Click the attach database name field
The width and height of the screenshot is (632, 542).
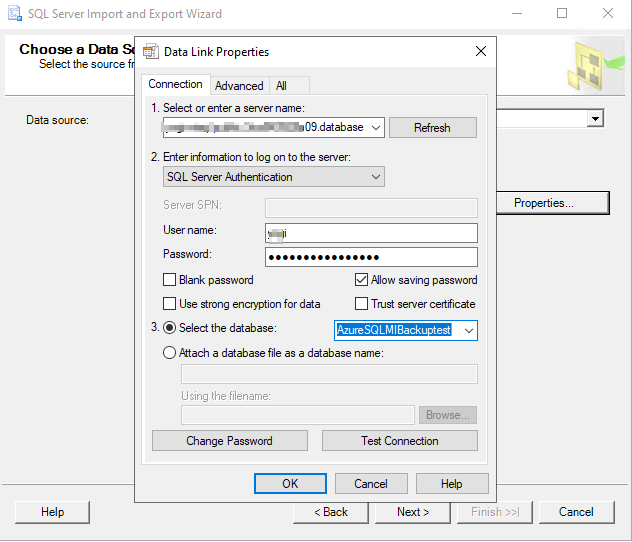[x=329, y=374]
